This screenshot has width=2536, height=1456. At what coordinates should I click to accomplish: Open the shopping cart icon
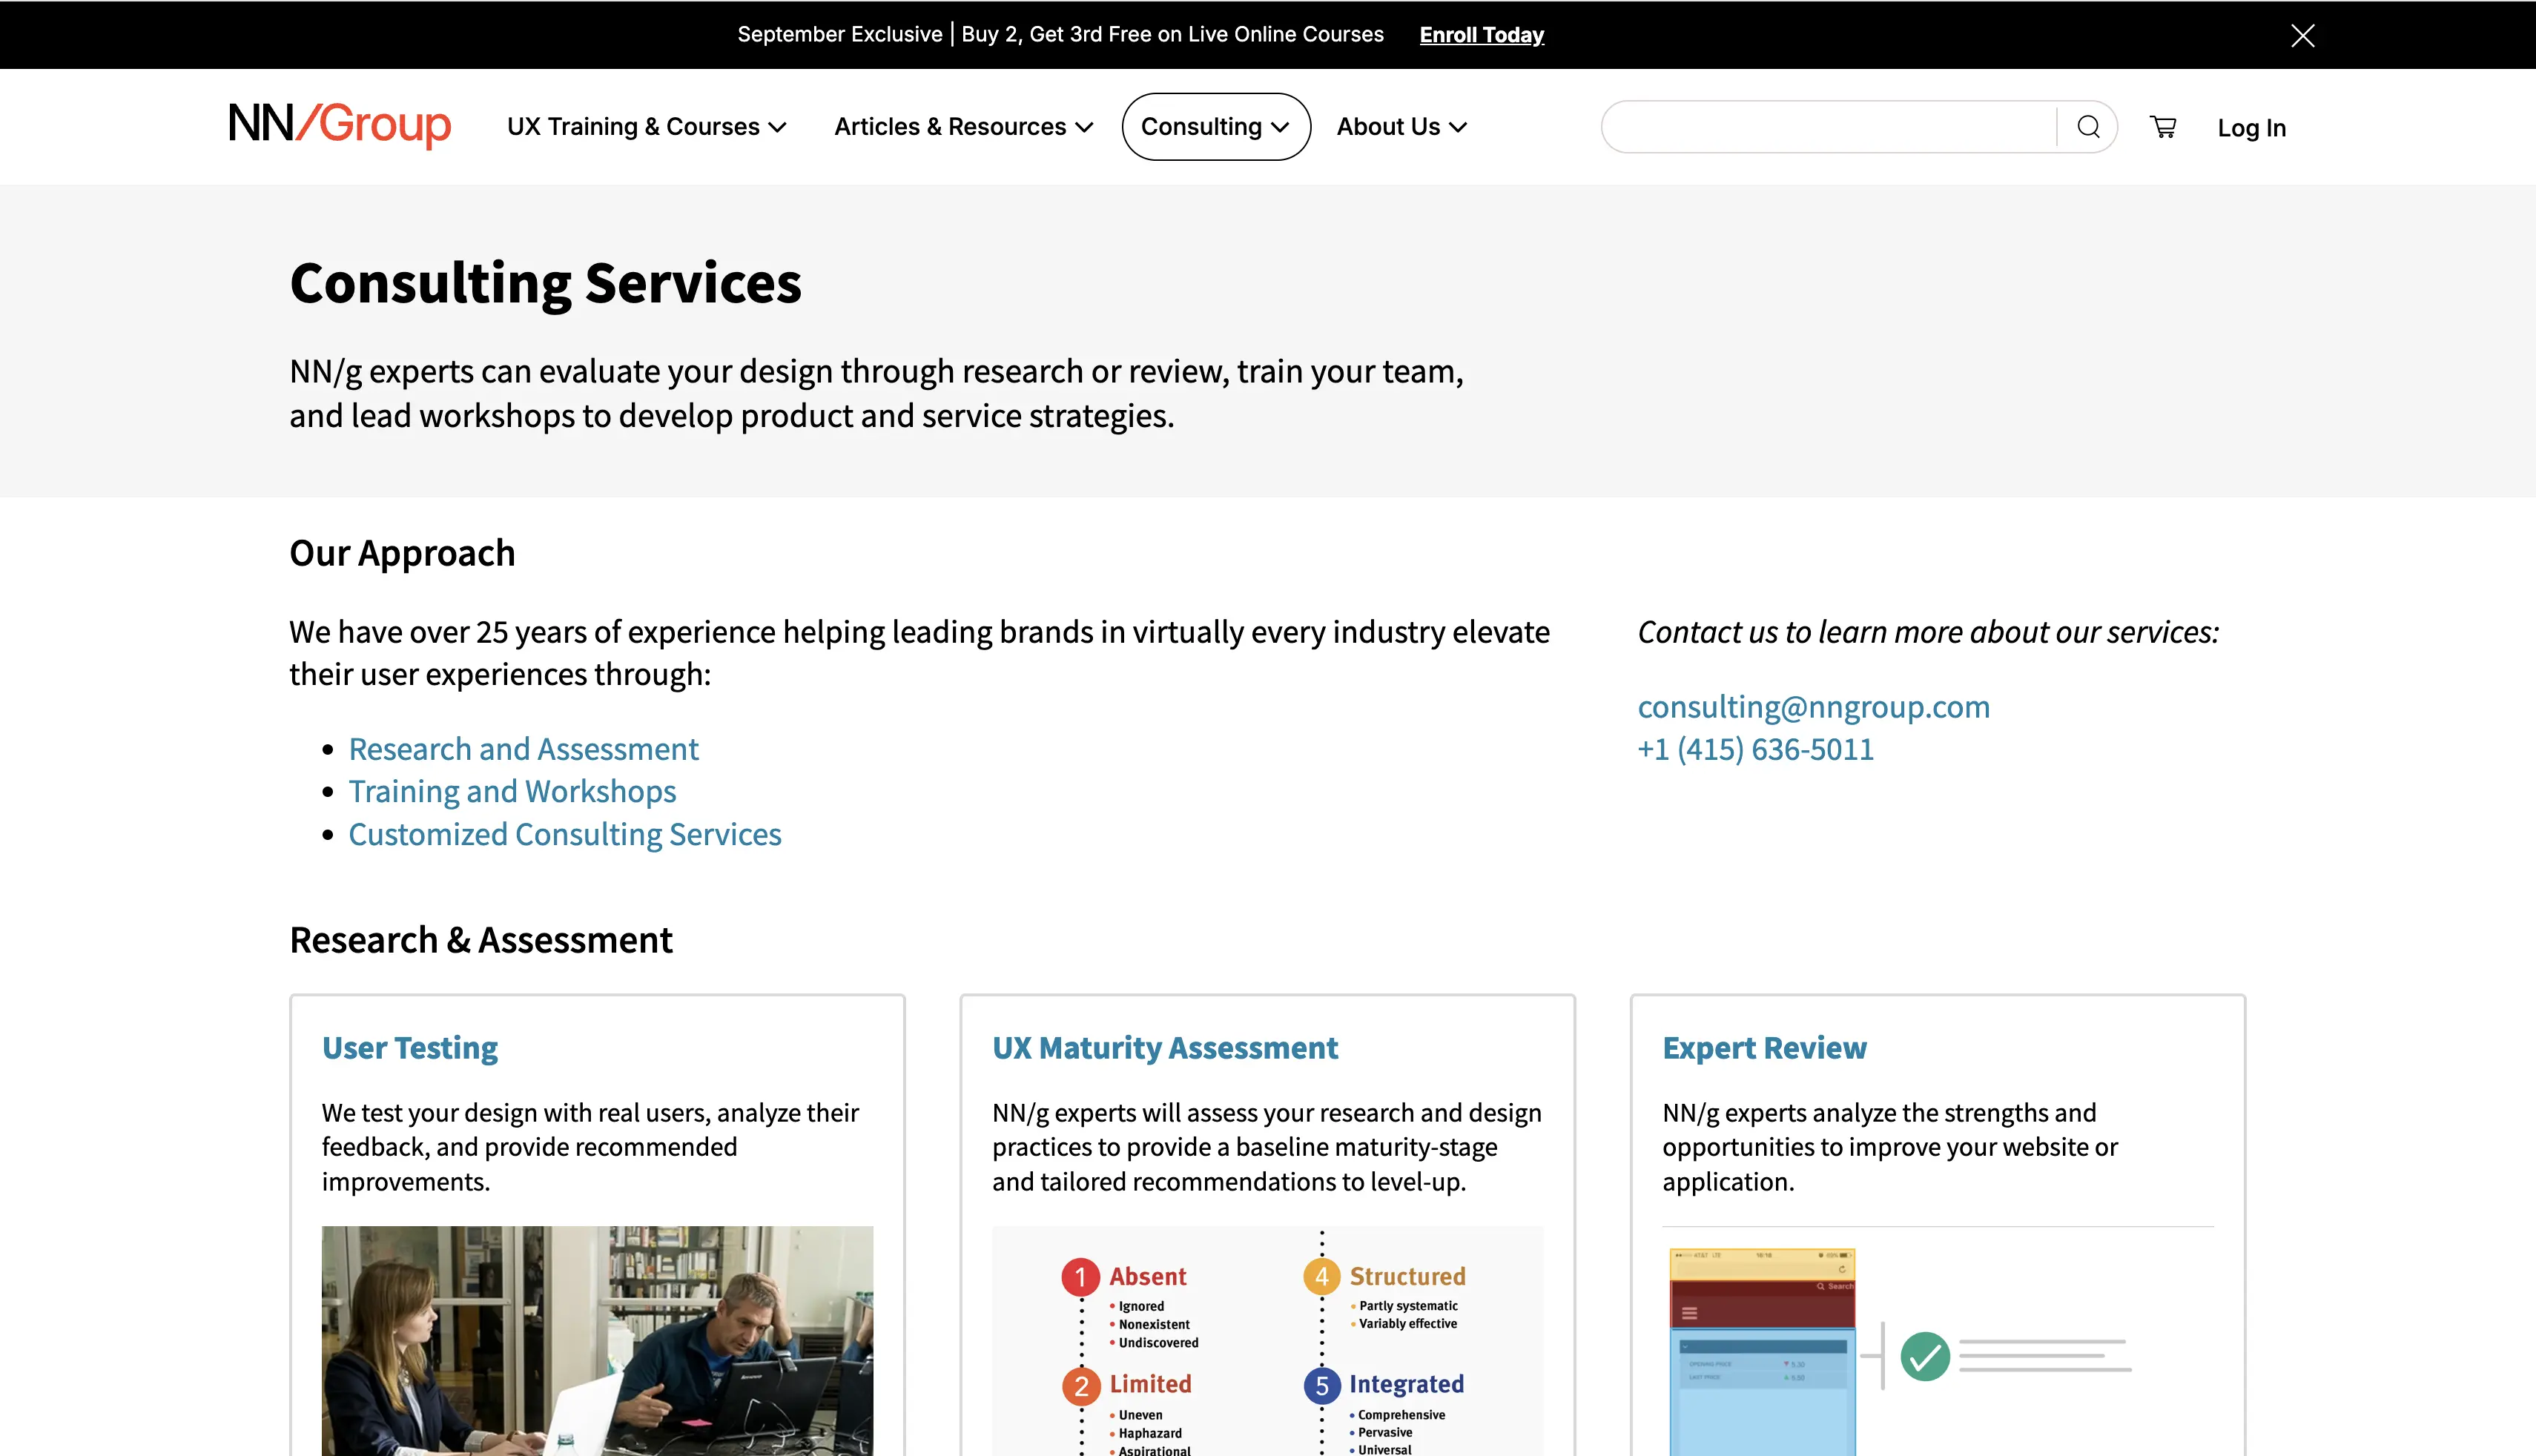(x=2163, y=127)
